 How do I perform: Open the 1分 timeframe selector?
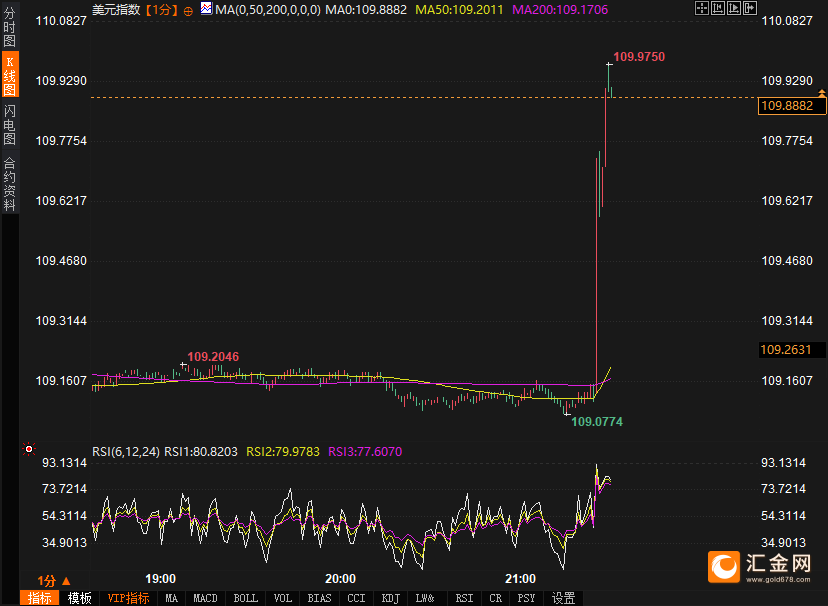(53, 580)
